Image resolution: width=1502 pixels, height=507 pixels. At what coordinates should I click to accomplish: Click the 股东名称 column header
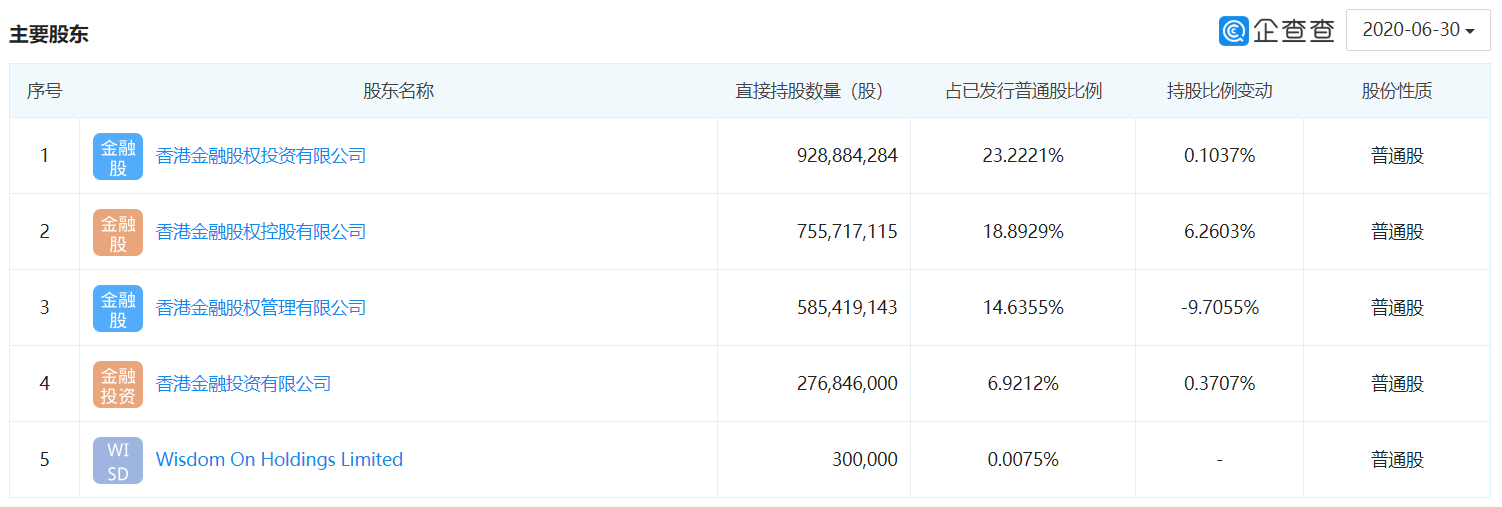[x=398, y=91]
